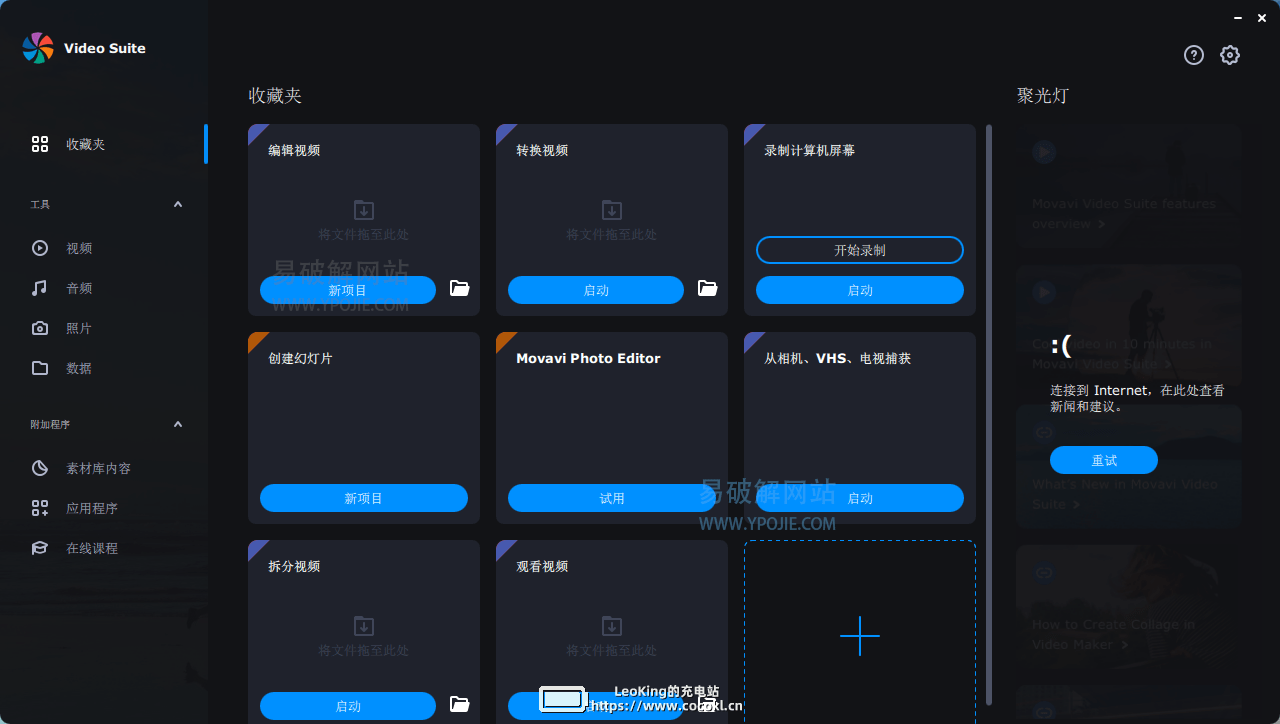Click the open folder icon on 转换视频 card

point(708,289)
